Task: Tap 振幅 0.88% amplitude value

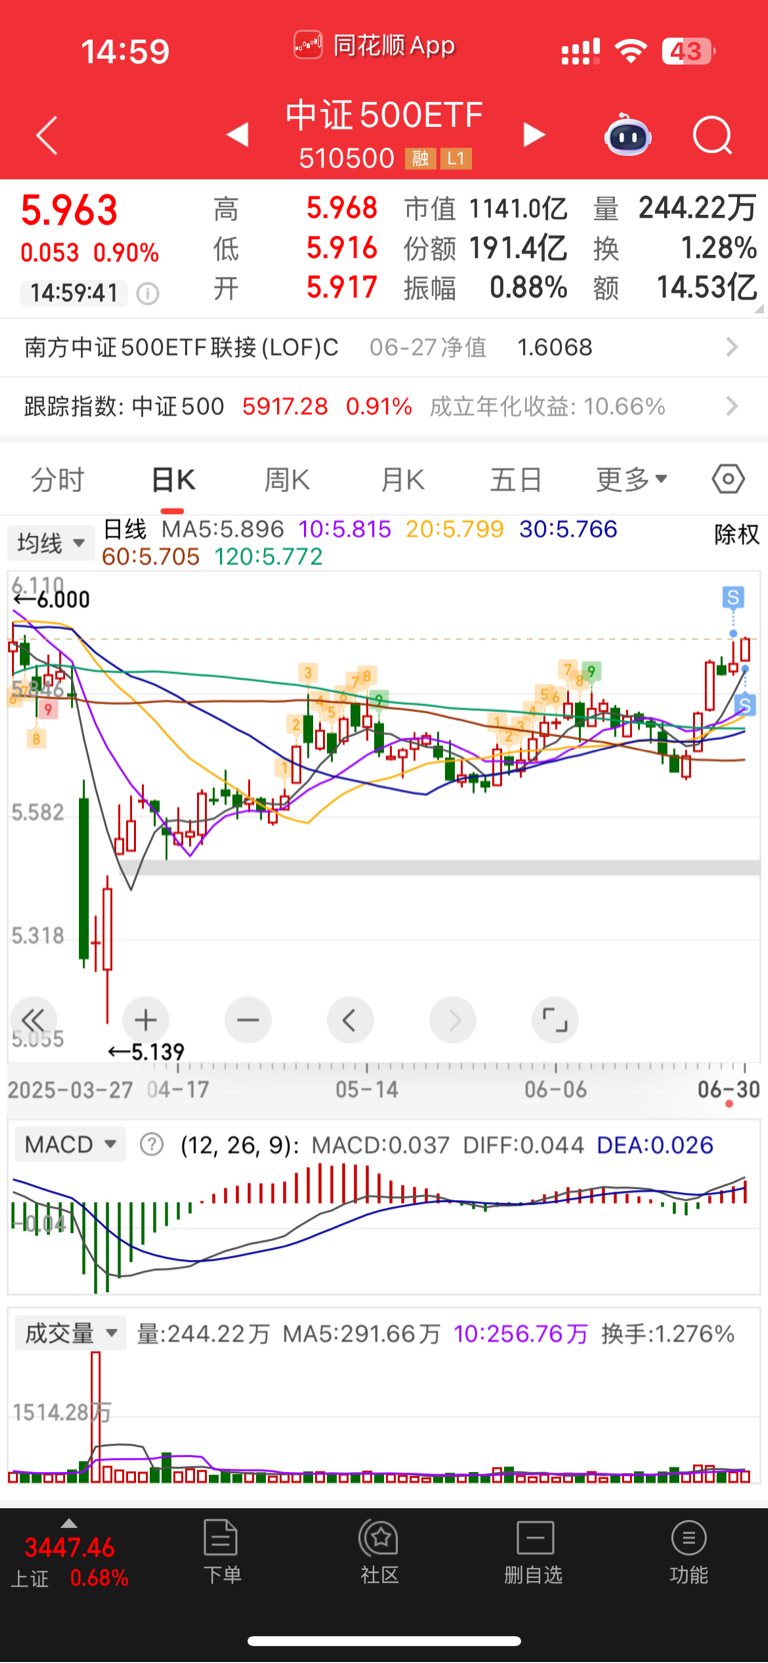Action: click(486, 288)
